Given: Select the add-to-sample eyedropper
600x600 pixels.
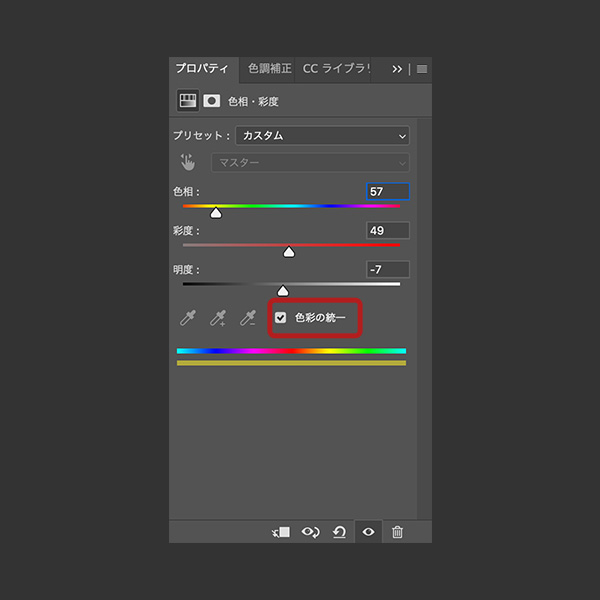Looking at the screenshot, I should 217,319.
